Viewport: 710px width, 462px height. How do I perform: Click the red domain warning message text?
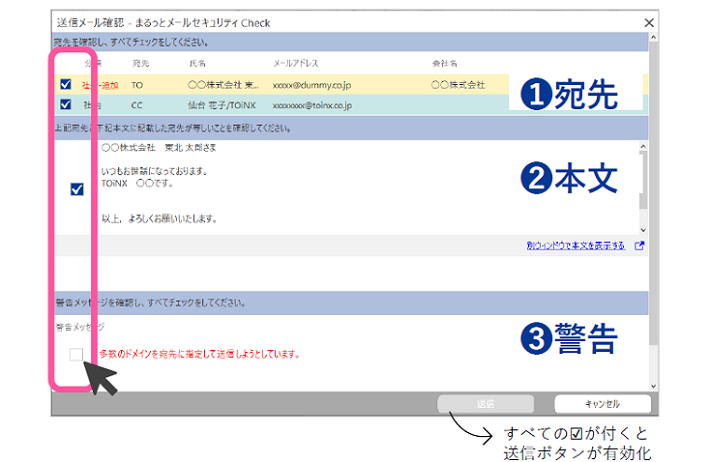[x=200, y=354]
